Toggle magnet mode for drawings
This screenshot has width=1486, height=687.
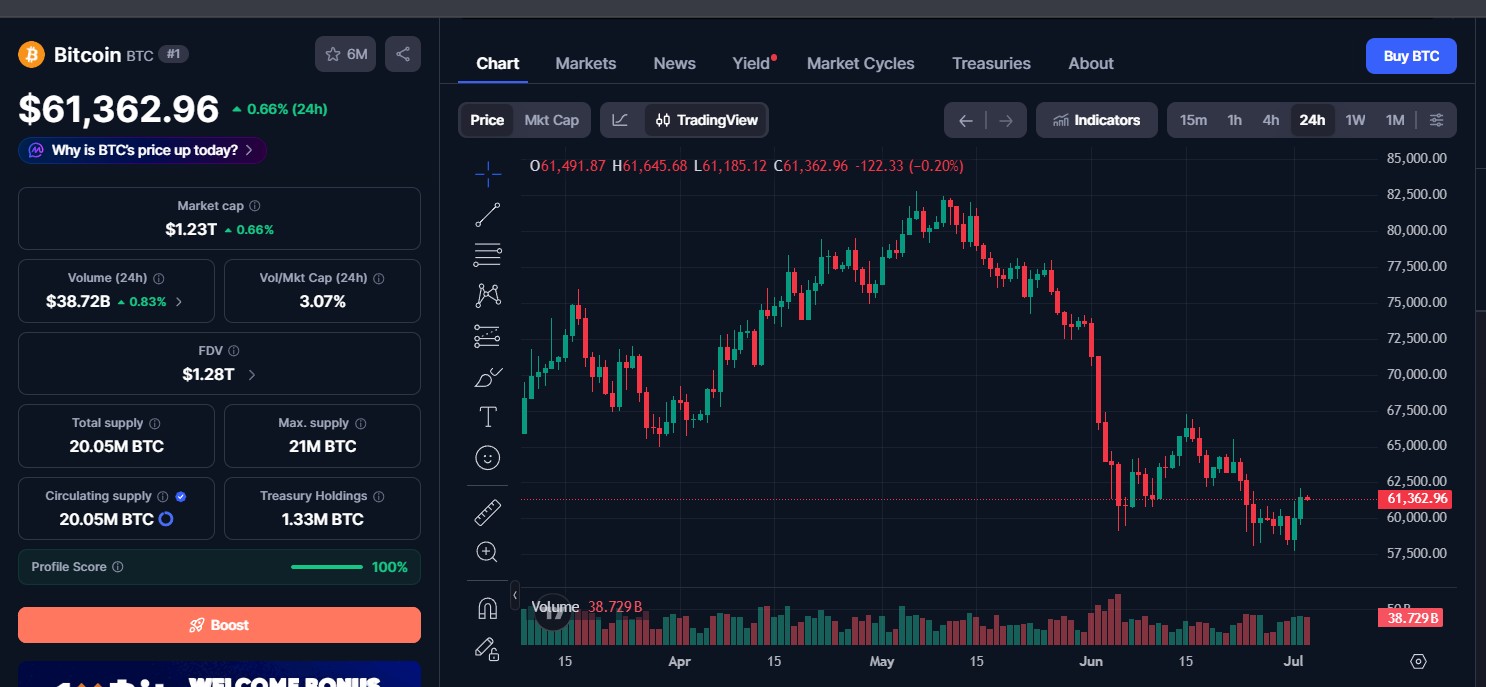(488, 608)
